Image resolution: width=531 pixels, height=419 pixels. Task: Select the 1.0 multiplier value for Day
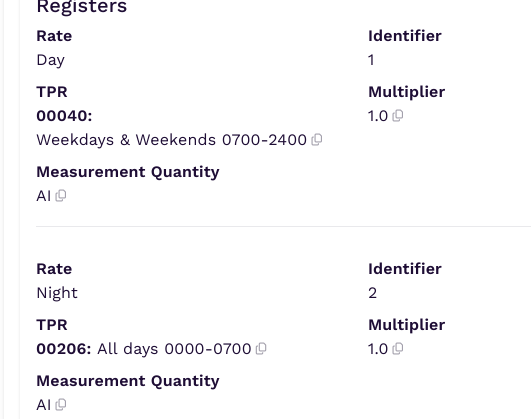378,116
